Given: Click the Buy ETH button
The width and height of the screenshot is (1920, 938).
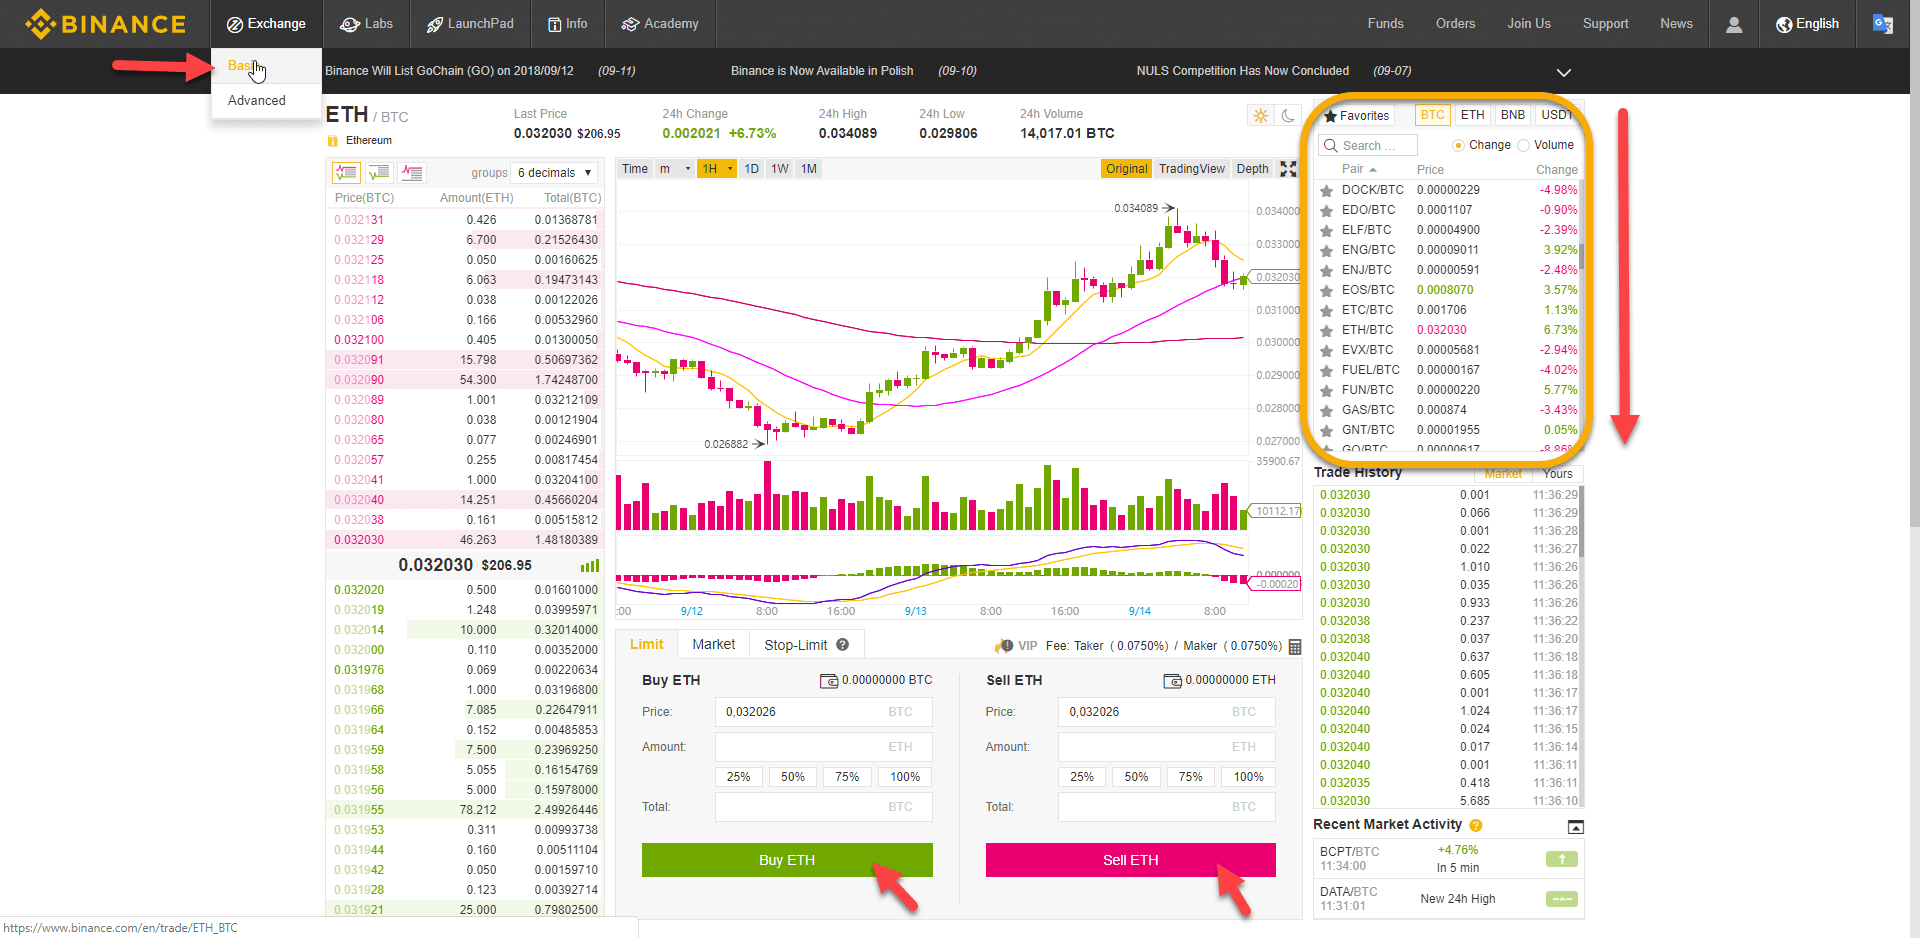Looking at the screenshot, I should 787,860.
